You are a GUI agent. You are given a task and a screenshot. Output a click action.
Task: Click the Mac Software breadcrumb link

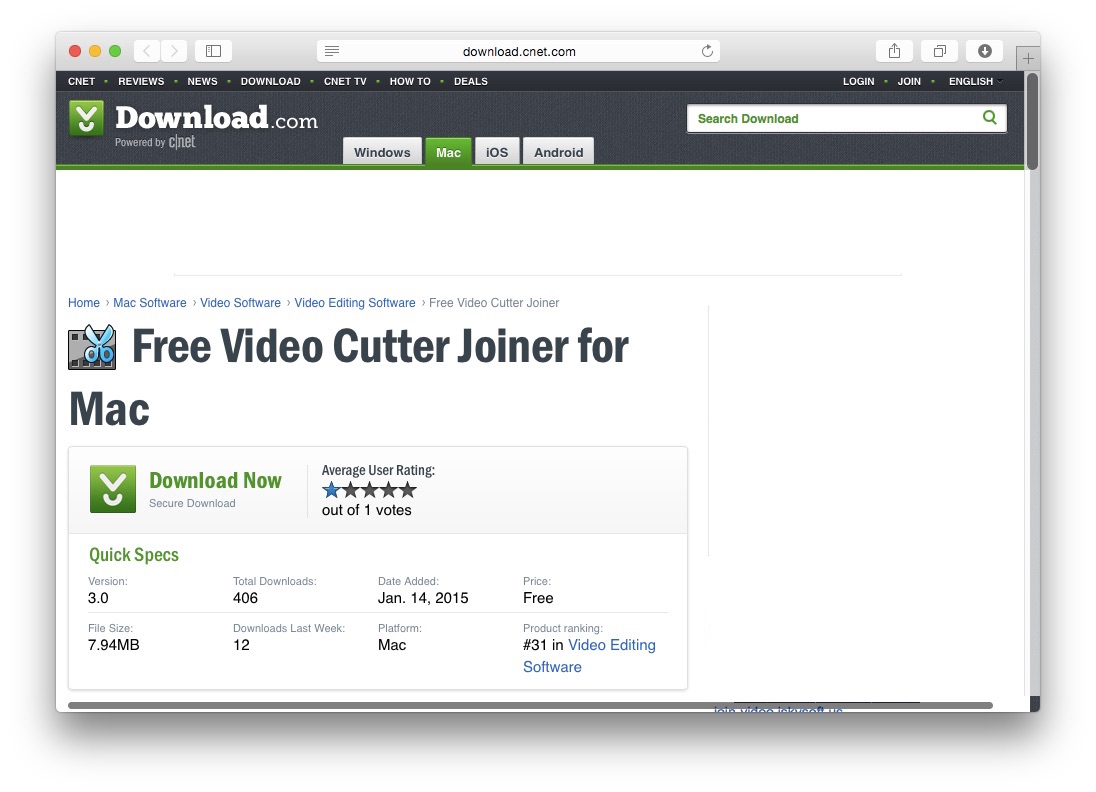[150, 303]
